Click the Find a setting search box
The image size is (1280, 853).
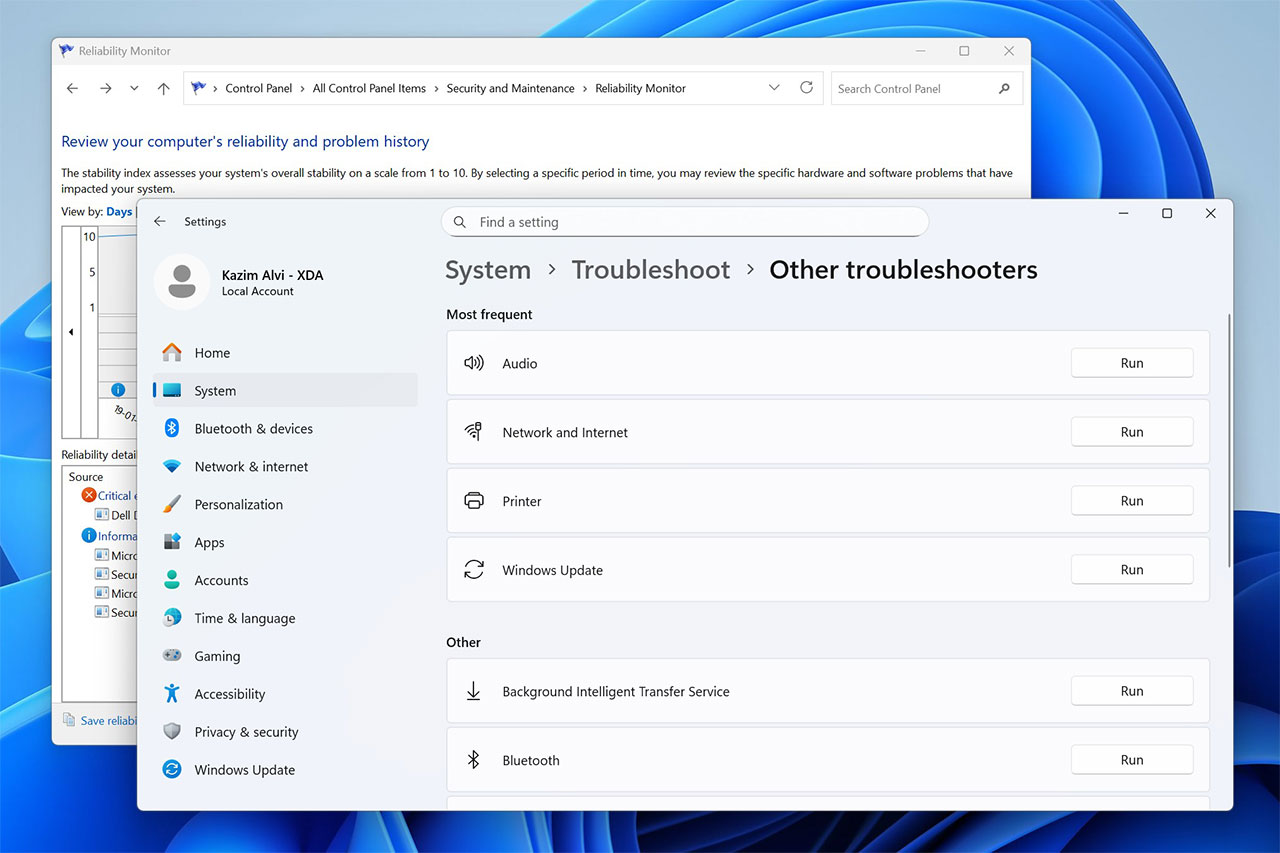tap(684, 222)
